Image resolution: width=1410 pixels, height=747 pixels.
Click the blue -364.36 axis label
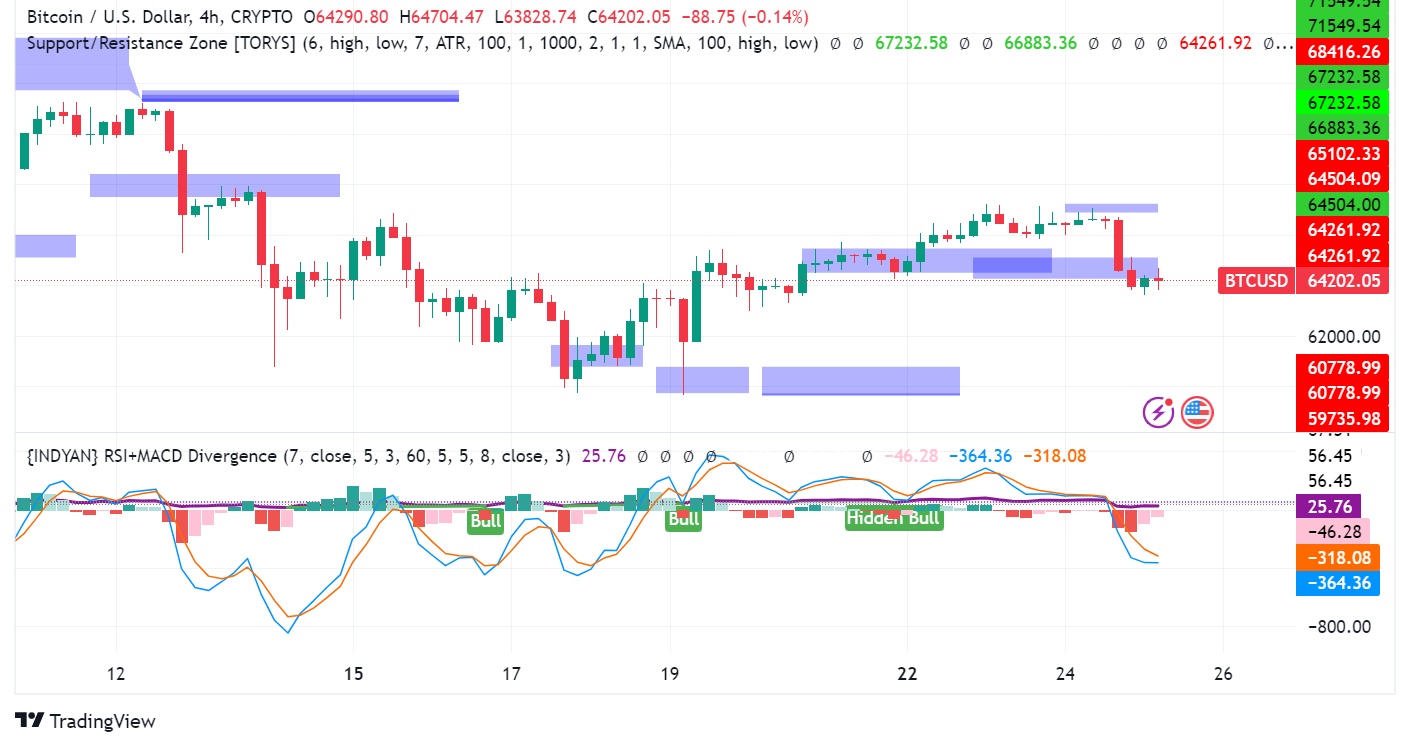pyautogui.click(x=1336, y=582)
